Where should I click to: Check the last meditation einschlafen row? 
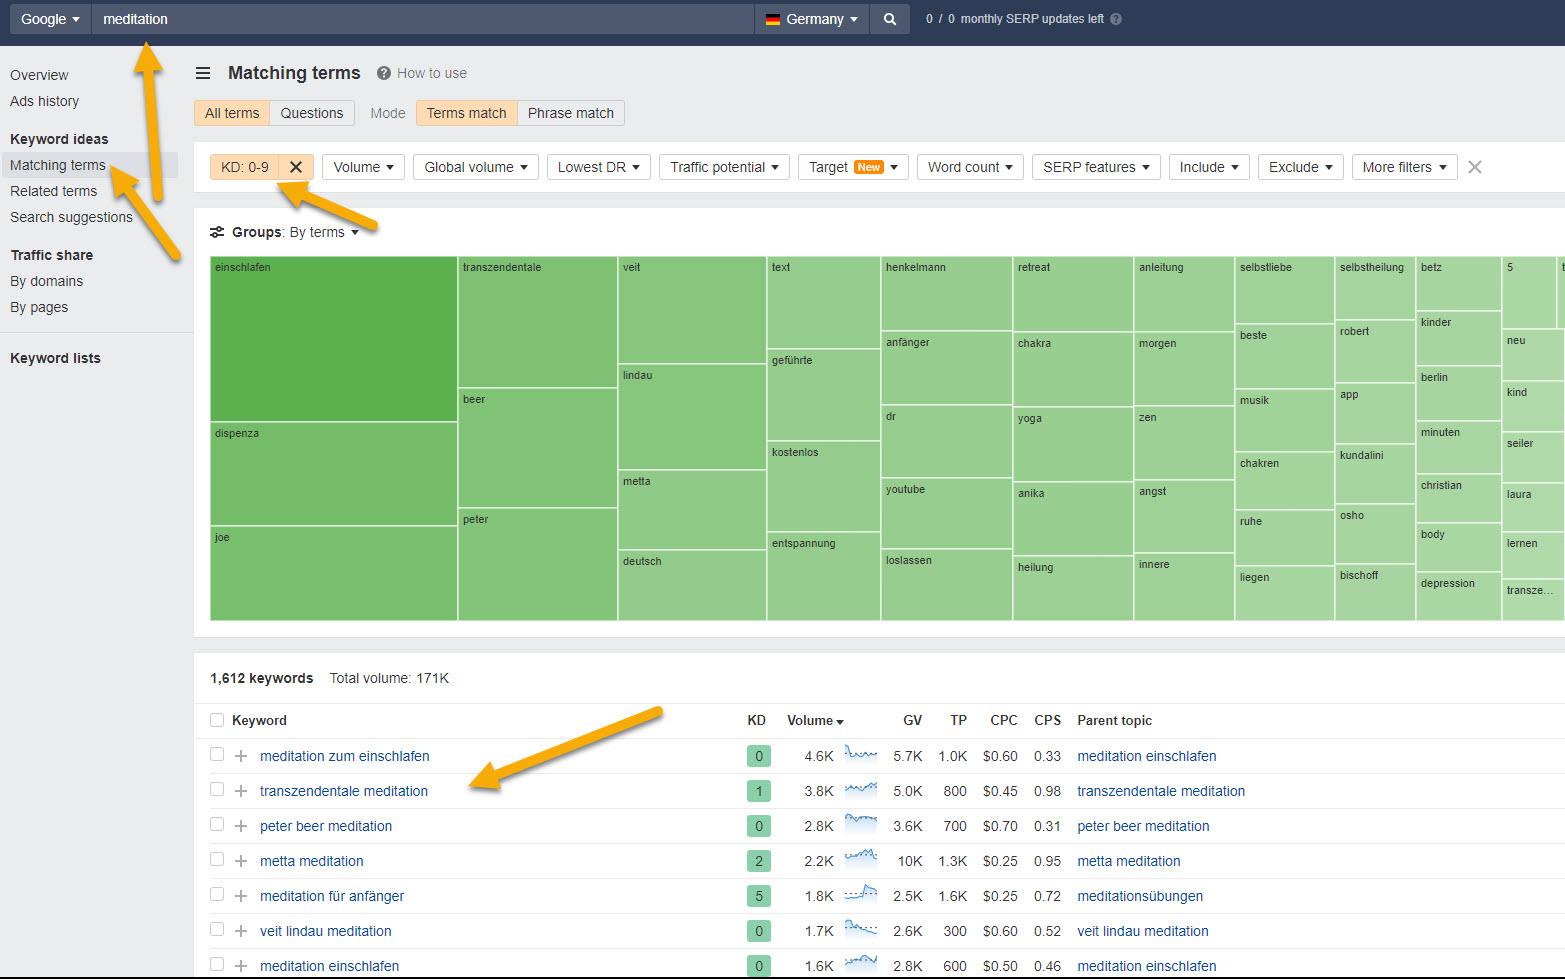[217, 965]
